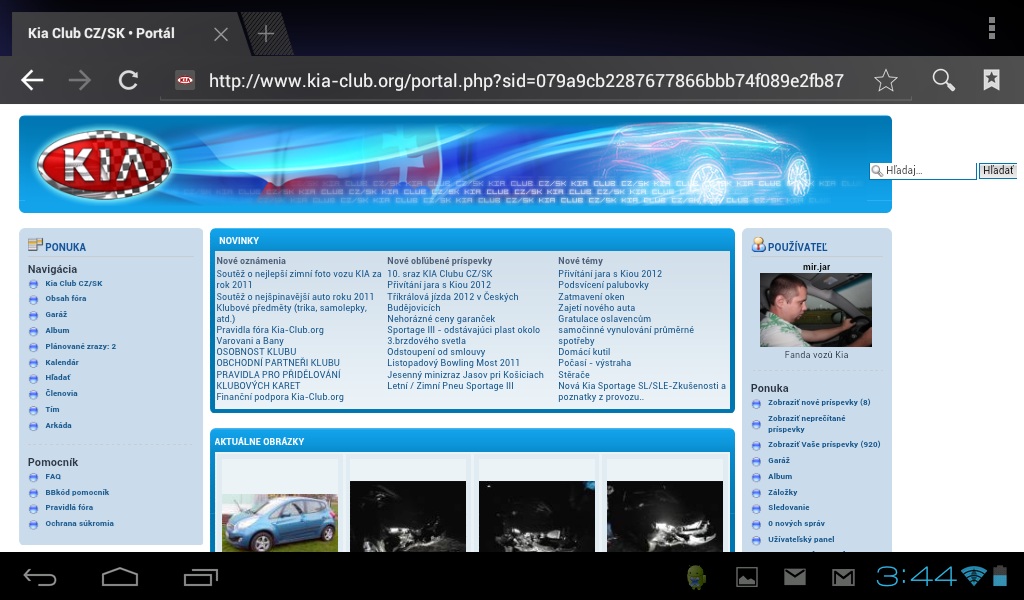Open the Stěrače topic
Image resolution: width=1024 pixels, height=600 pixels.
tap(573, 375)
